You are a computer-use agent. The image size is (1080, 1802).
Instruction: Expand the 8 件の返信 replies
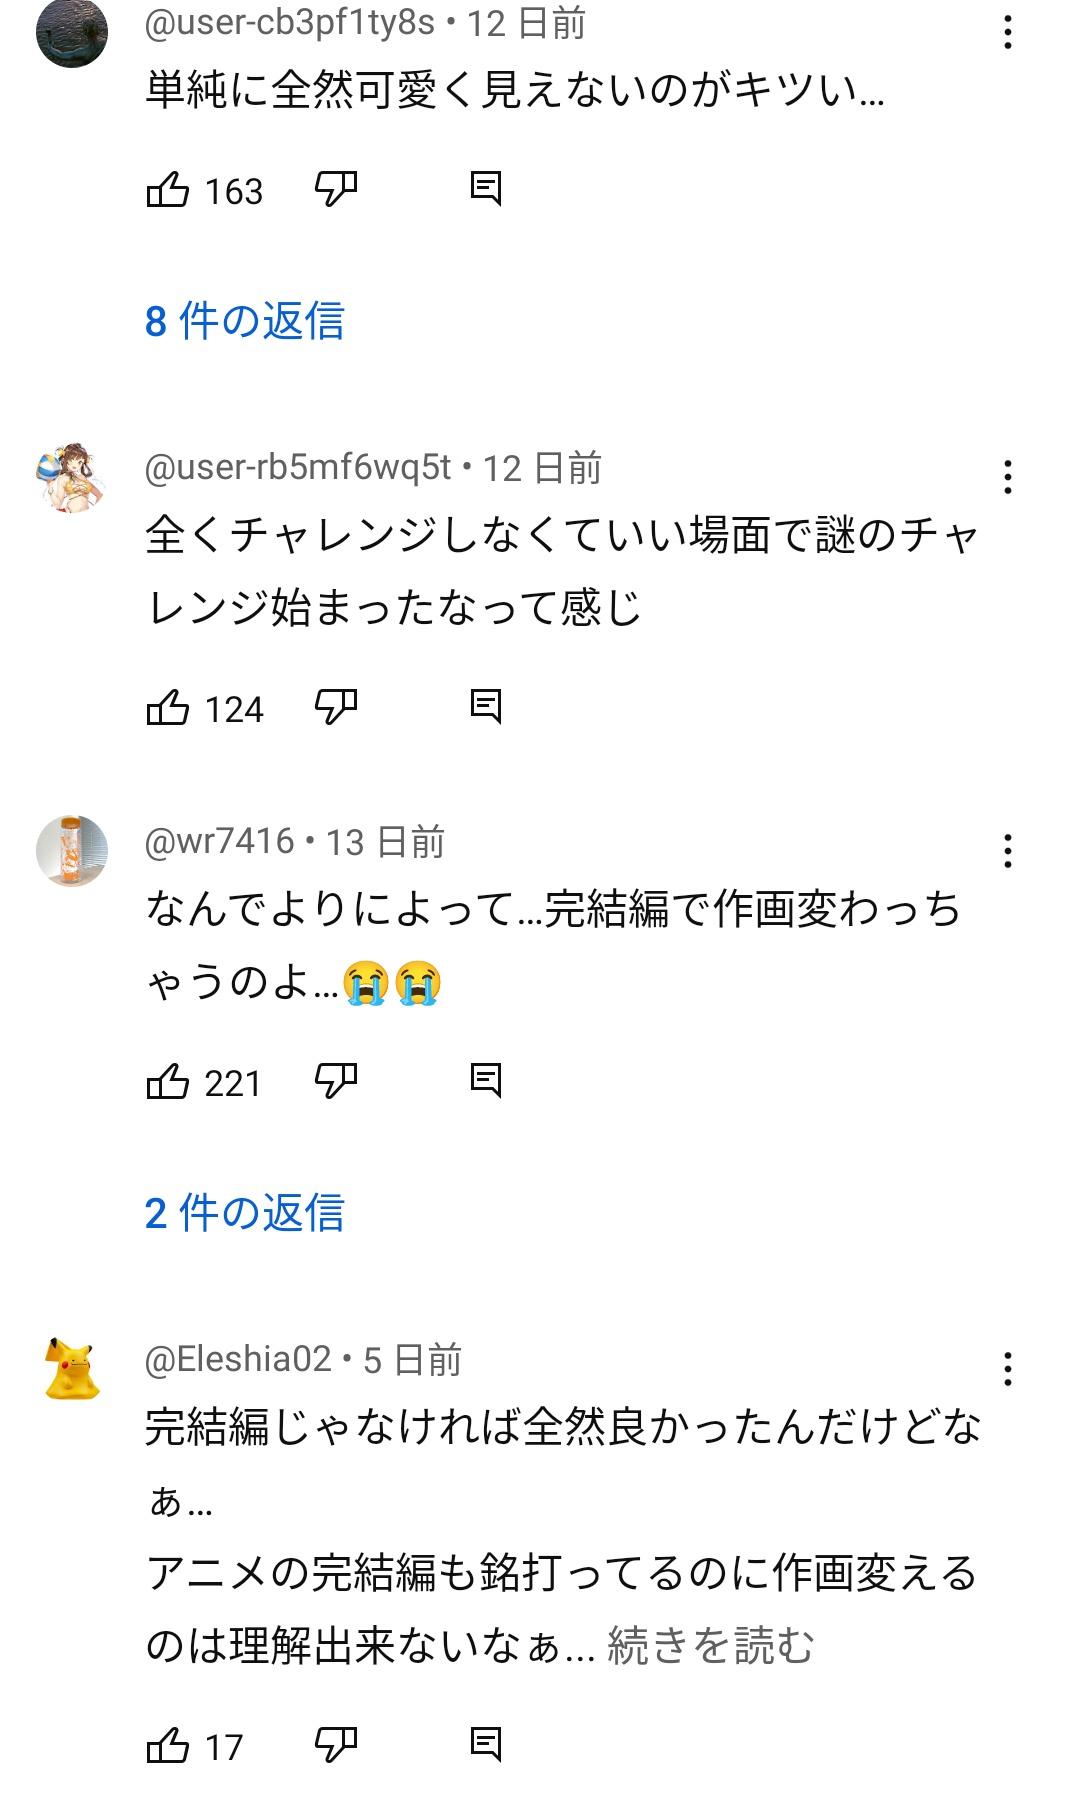click(245, 321)
